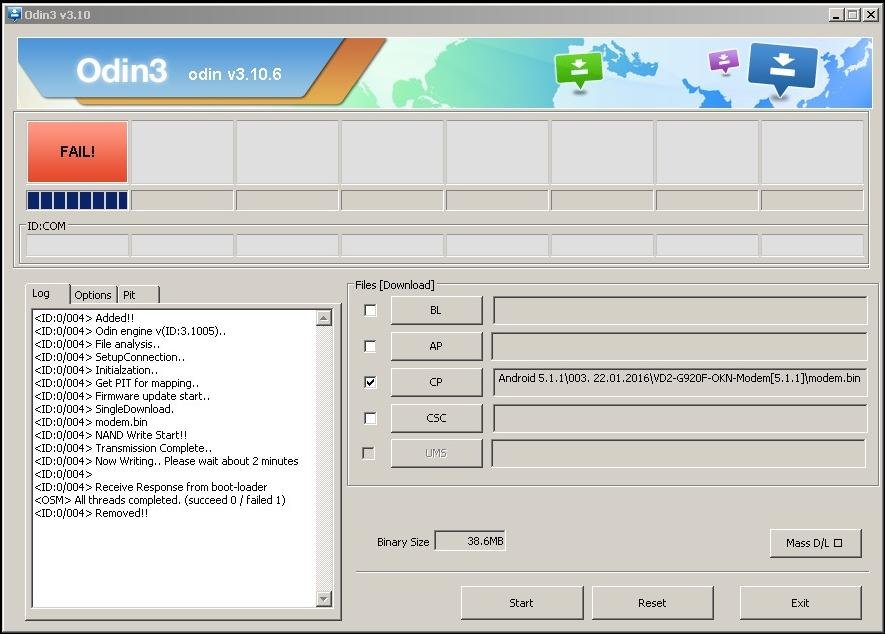Screen dimensions: 885x634
Task: Enable the AP file checkbox
Action: [370, 346]
